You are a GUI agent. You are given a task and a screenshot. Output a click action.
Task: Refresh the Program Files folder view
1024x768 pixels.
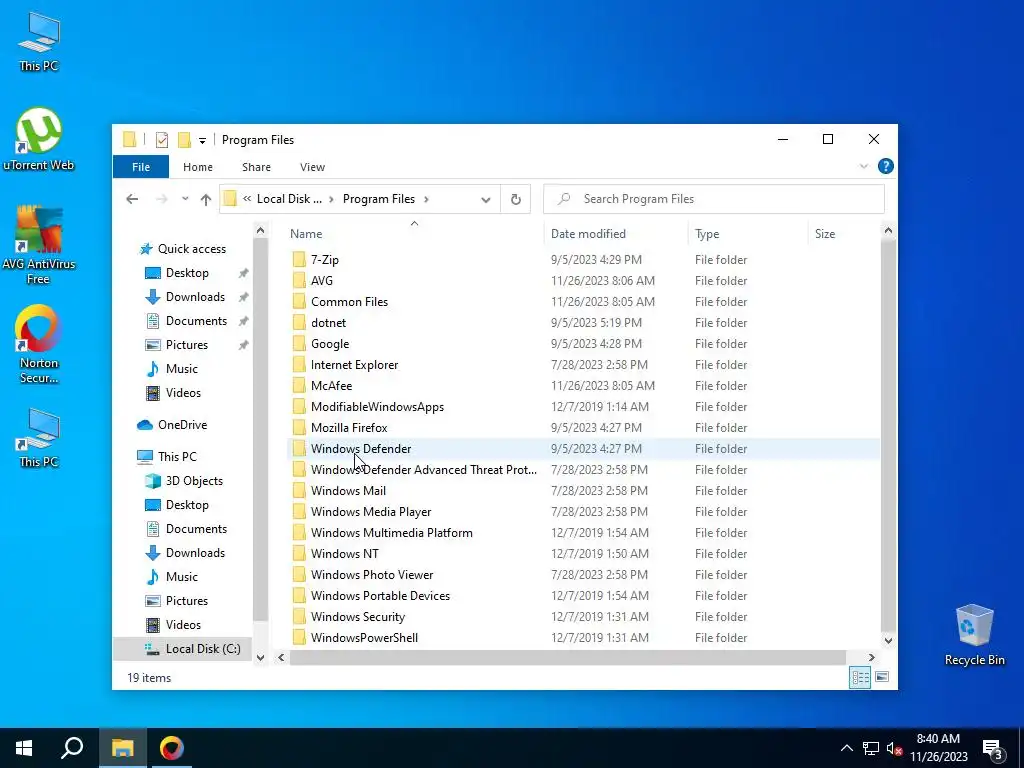pos(516,199)
